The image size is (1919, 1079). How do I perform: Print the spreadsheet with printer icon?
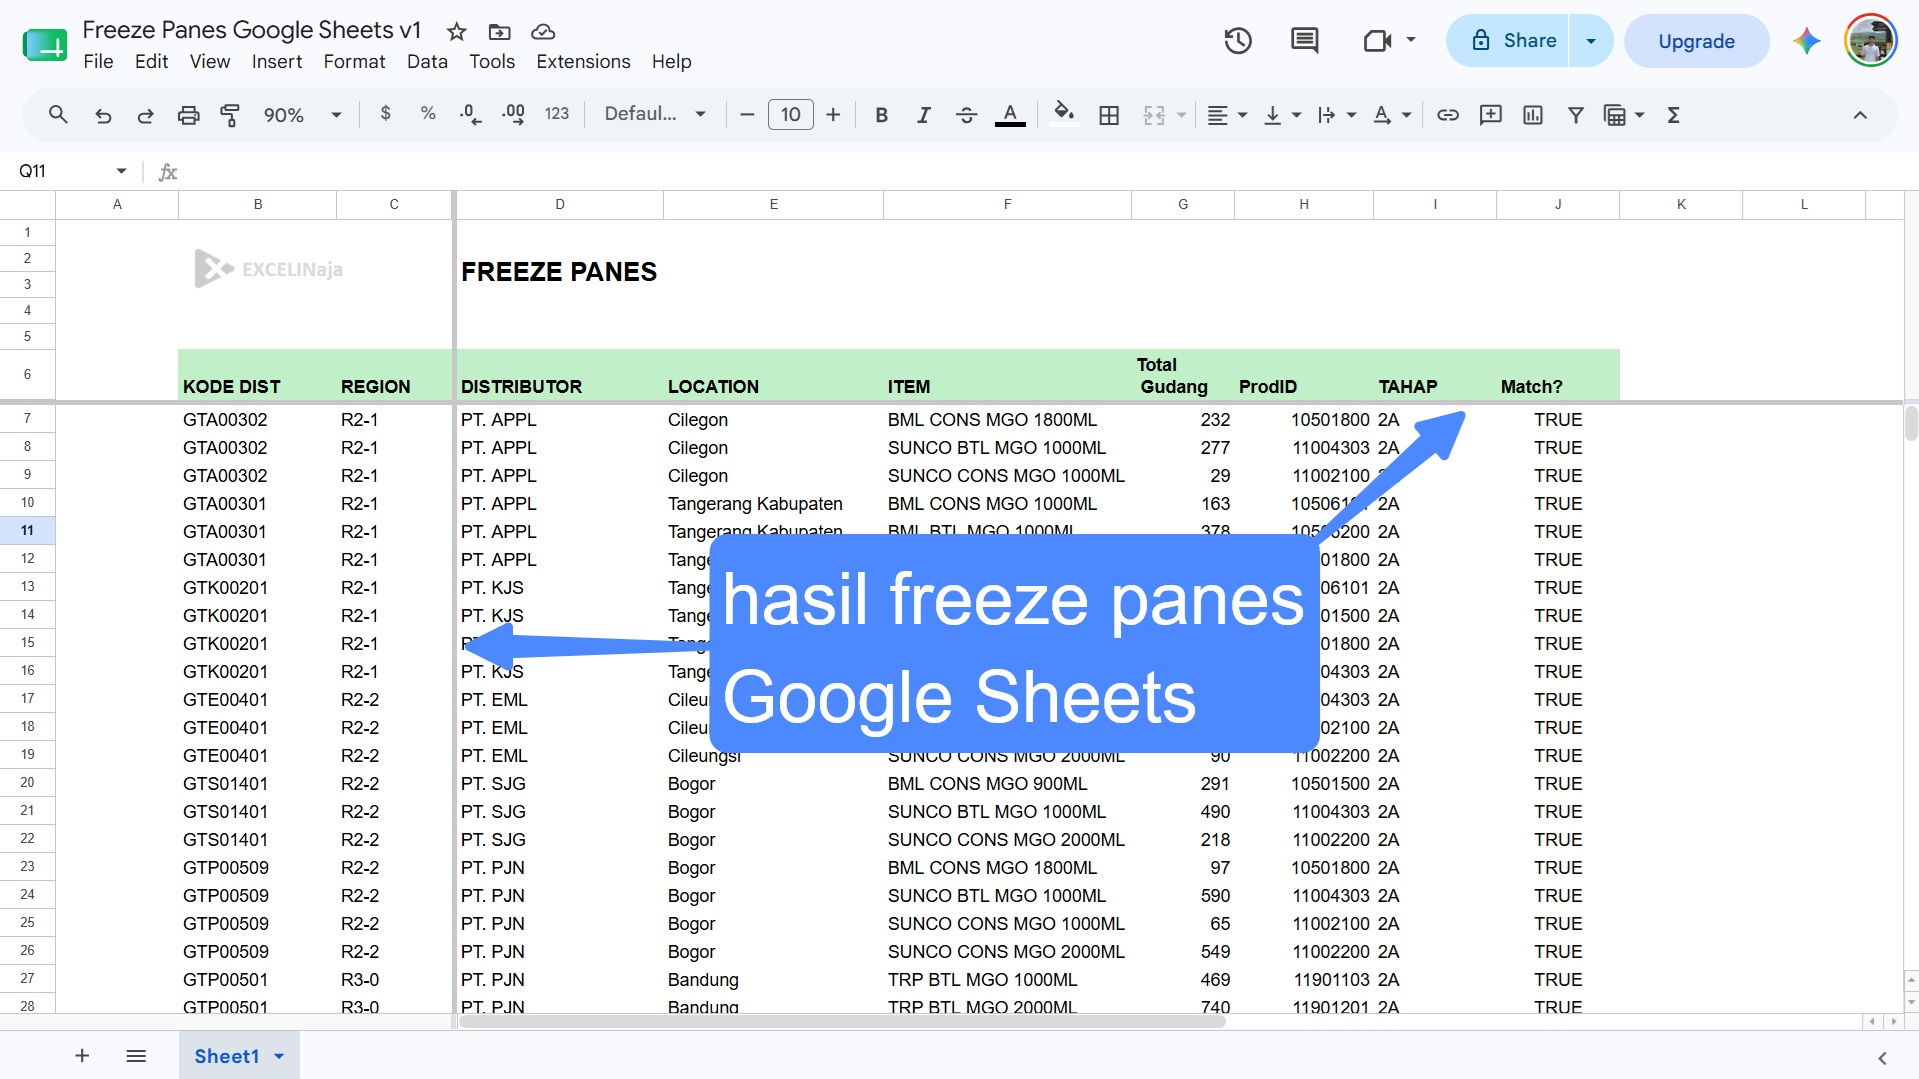[x=188, y=115]
